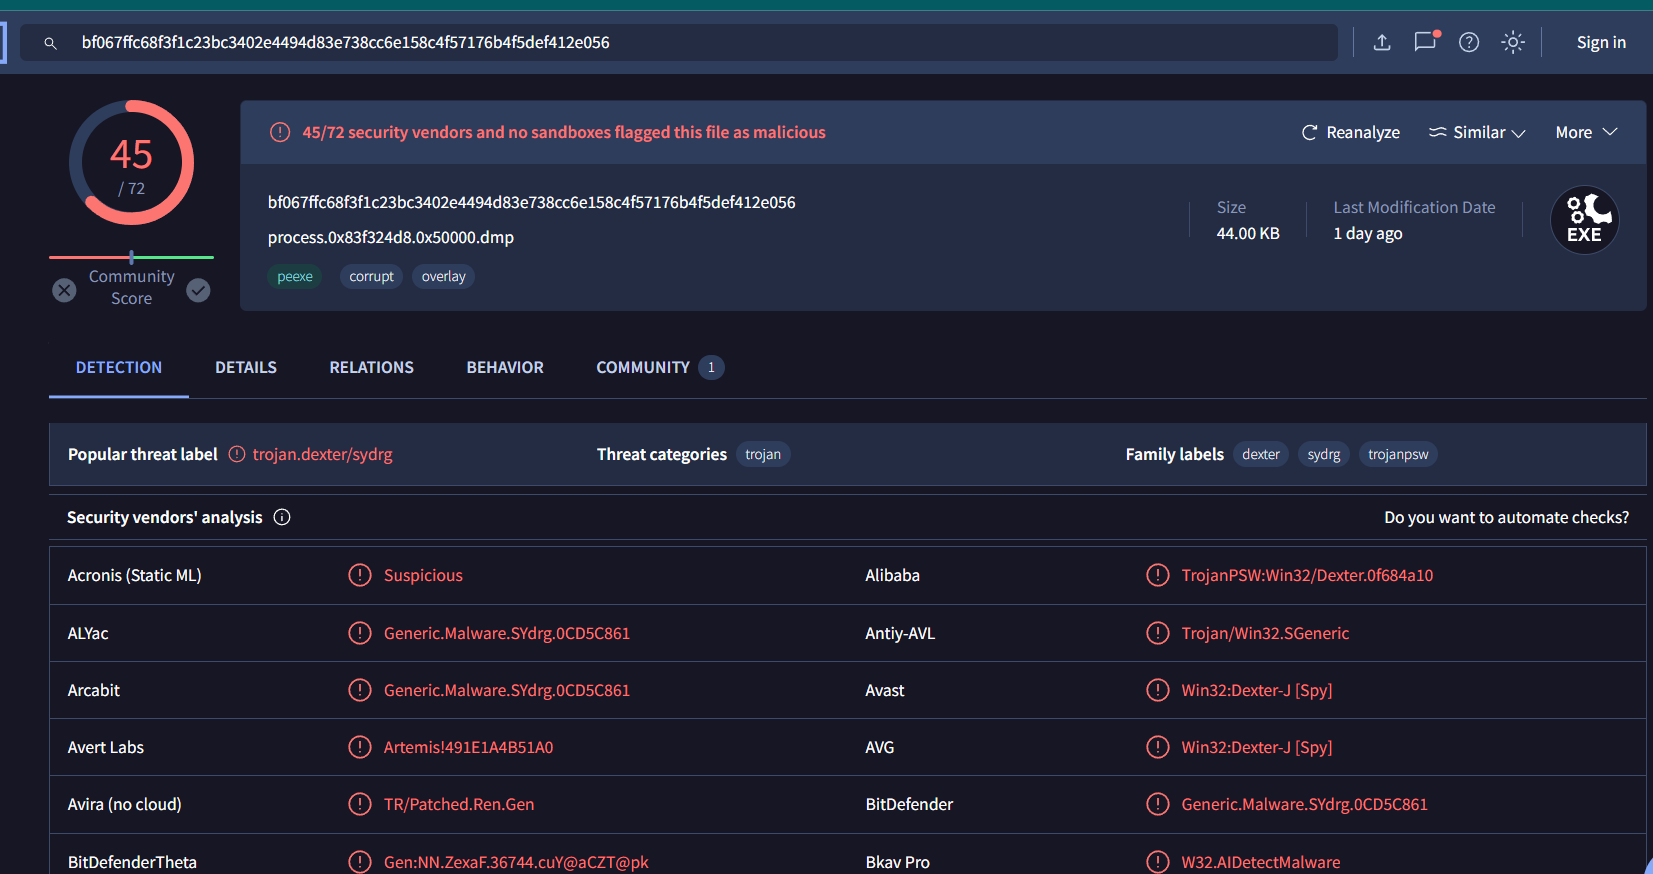This screenshot has width=1653, height=874.
Task: Open the notifications chat icon
Action: pos(1425,42)
